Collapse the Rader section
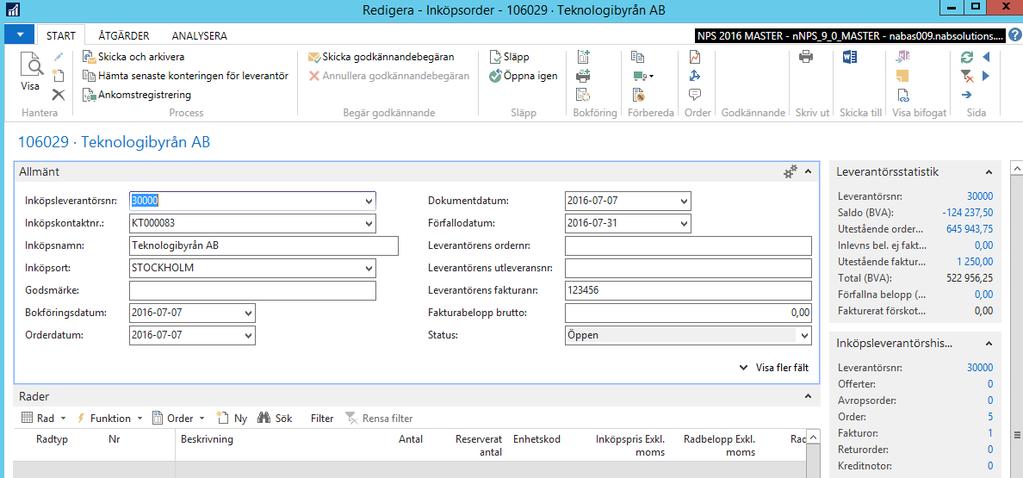Image resolution: width=1023 pixels, height=478 pixels. (x=808, y=396)
